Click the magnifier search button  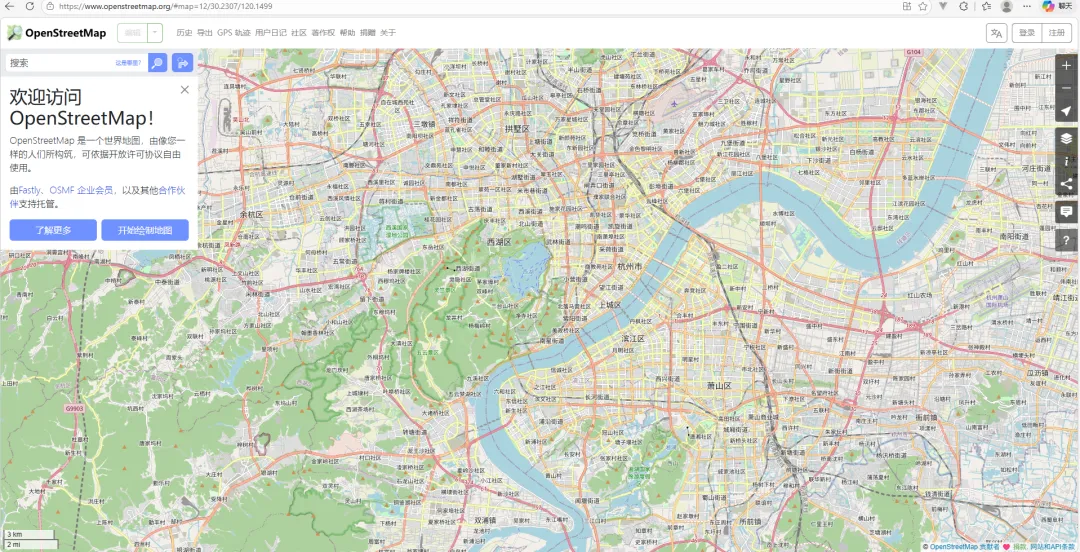[158, 63]
